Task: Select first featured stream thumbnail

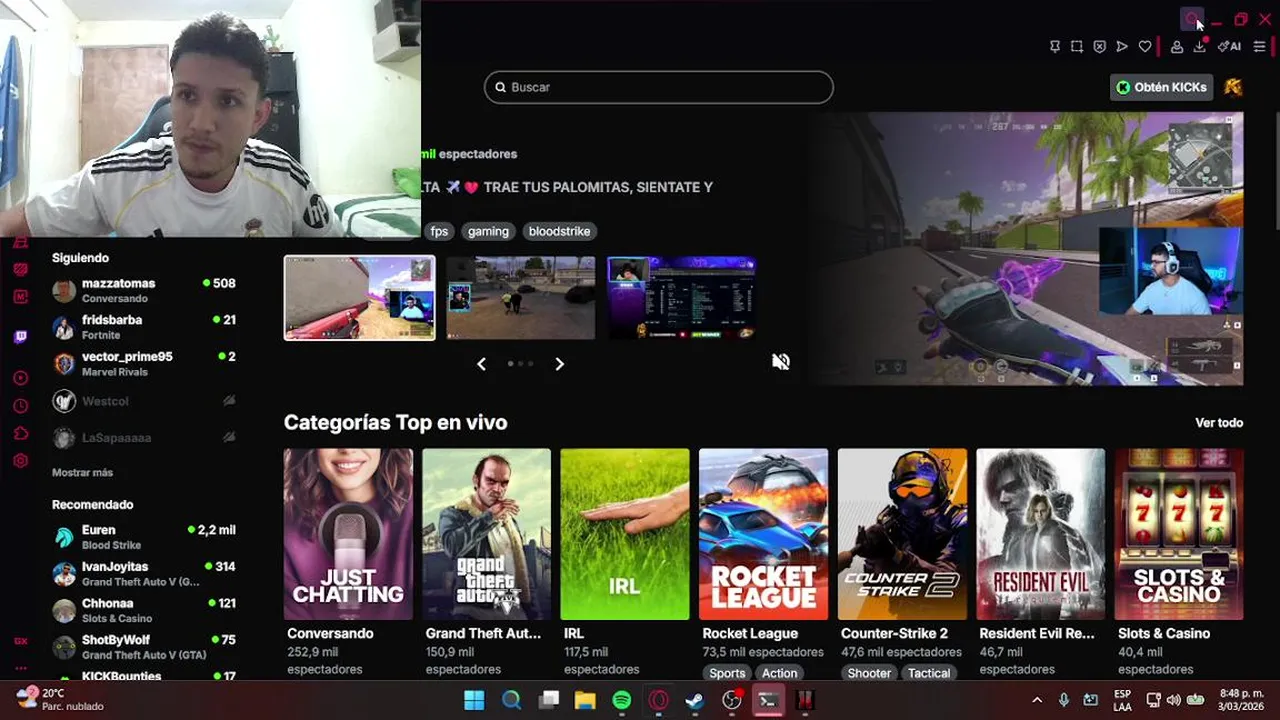Action: pos(360,298)
